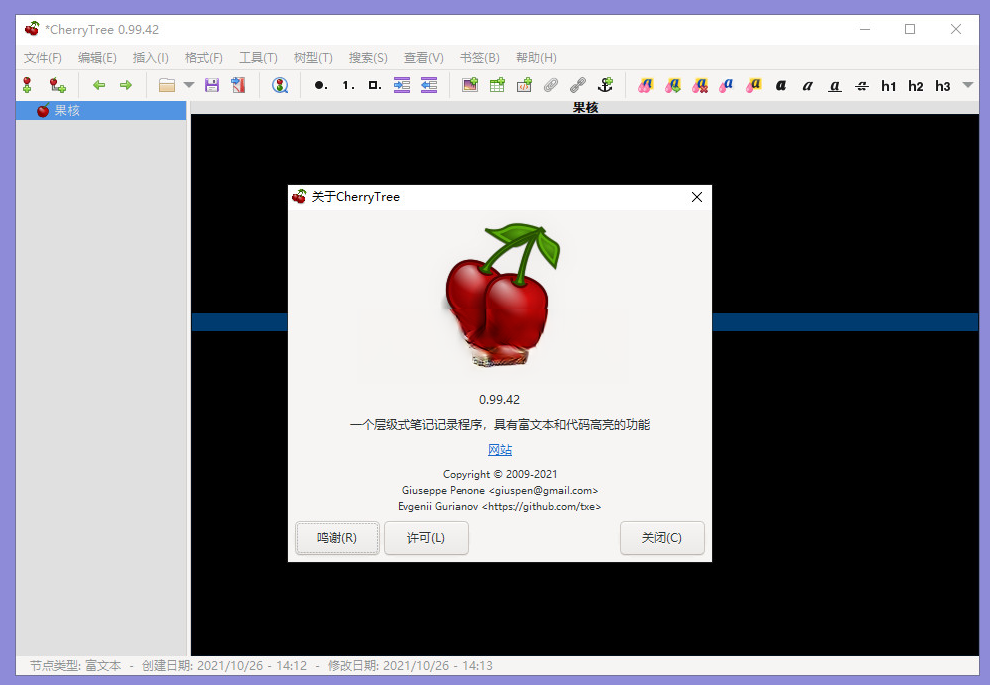Click the add subnode icon

[x=58, y=86]
